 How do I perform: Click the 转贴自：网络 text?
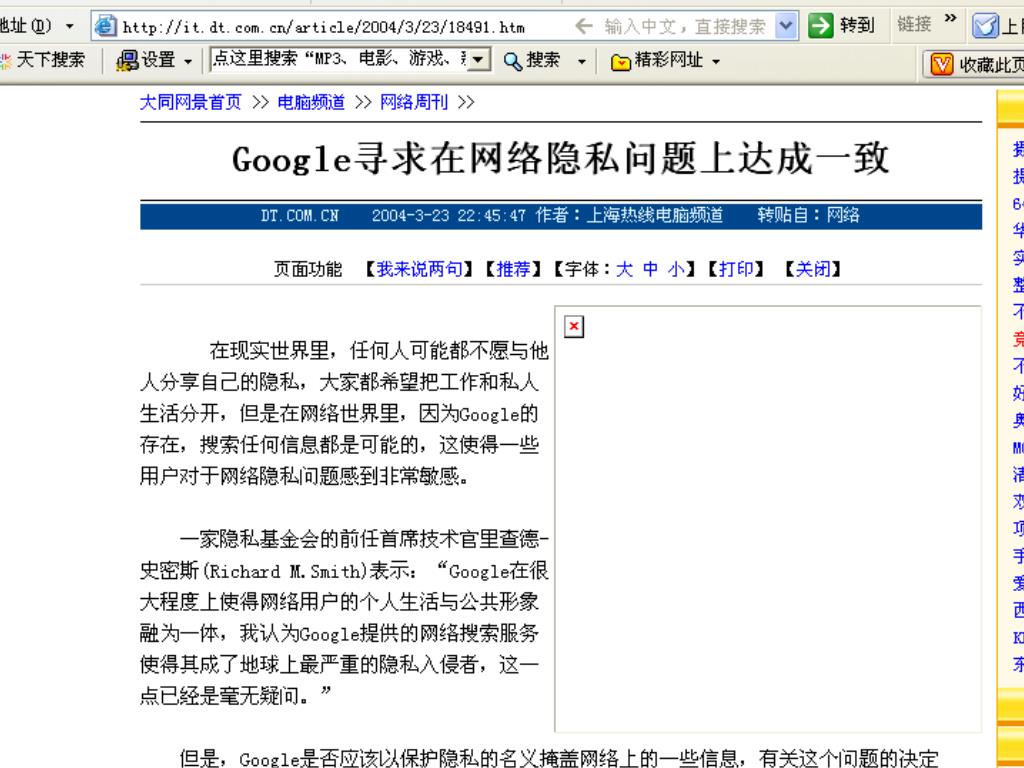[x=808, y=216]
